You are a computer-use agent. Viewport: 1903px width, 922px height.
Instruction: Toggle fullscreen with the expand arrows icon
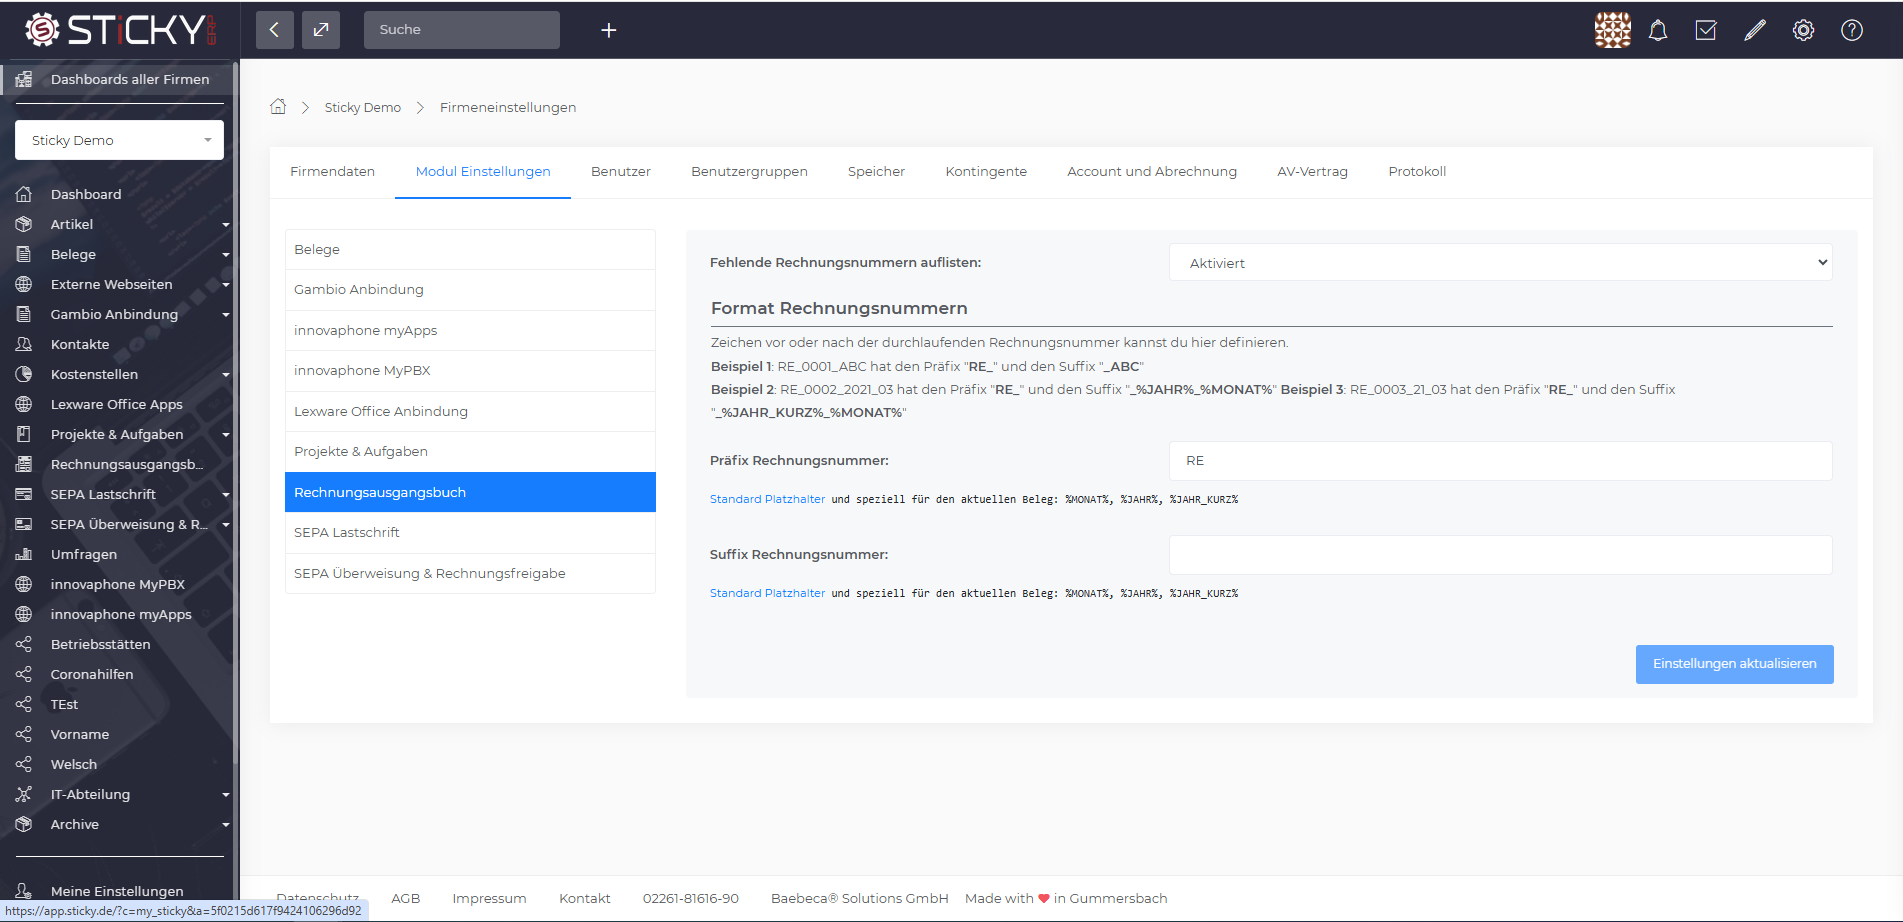(321, 30)
